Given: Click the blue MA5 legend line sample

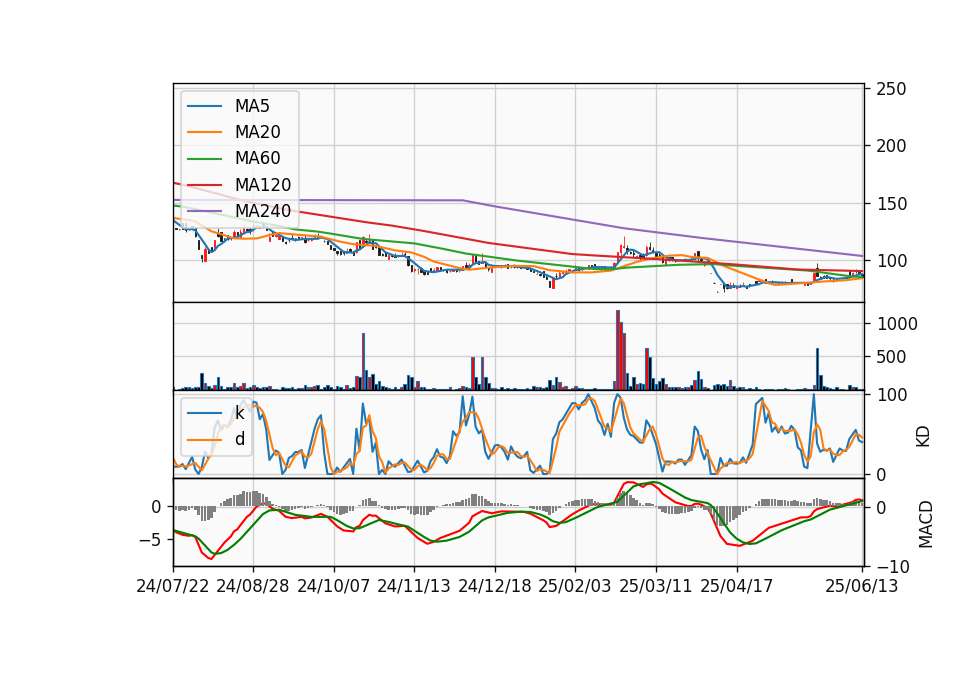Looking at the screenshot, I should pyautogui.click(x=204, y=107).
